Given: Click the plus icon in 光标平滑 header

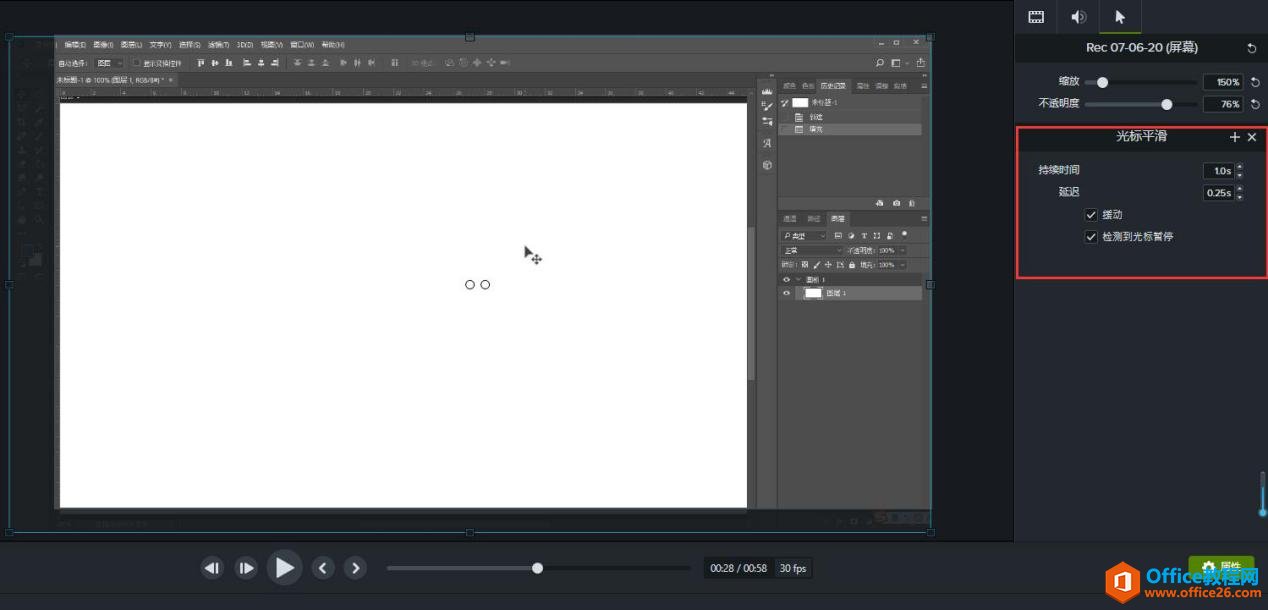Looking at the screenshot, I should tap(1235, 137).
